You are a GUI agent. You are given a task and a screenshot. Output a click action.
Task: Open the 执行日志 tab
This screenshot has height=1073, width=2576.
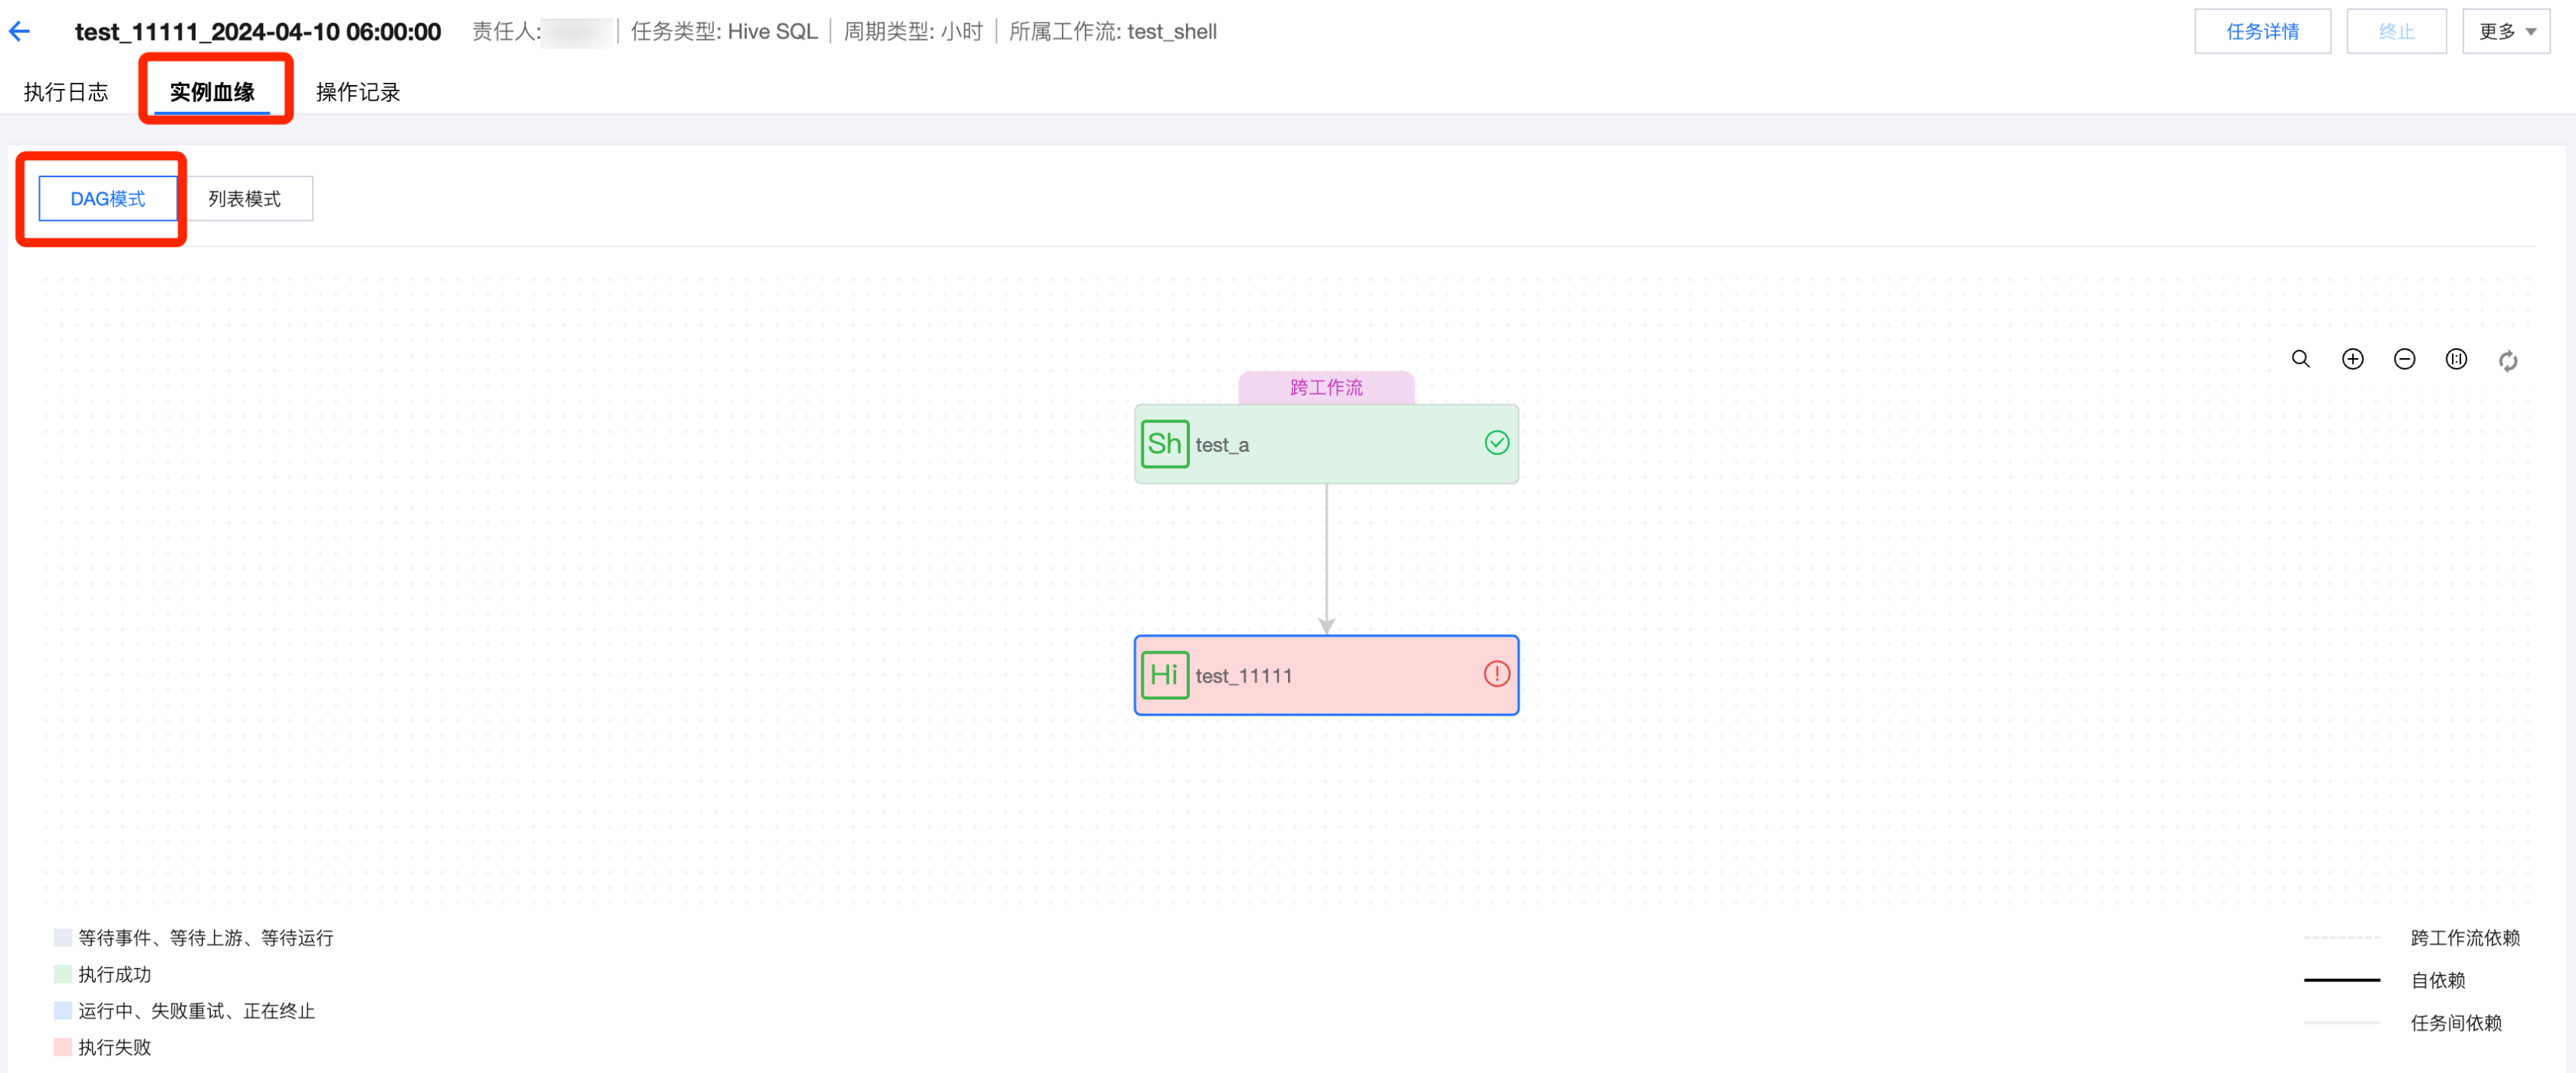click(66, 92)
